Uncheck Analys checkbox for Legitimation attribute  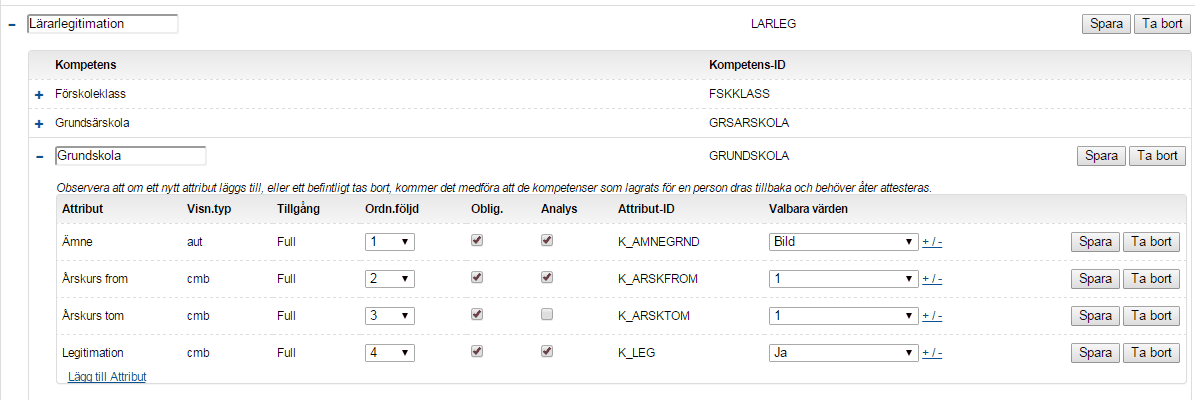tap(547, 352)
